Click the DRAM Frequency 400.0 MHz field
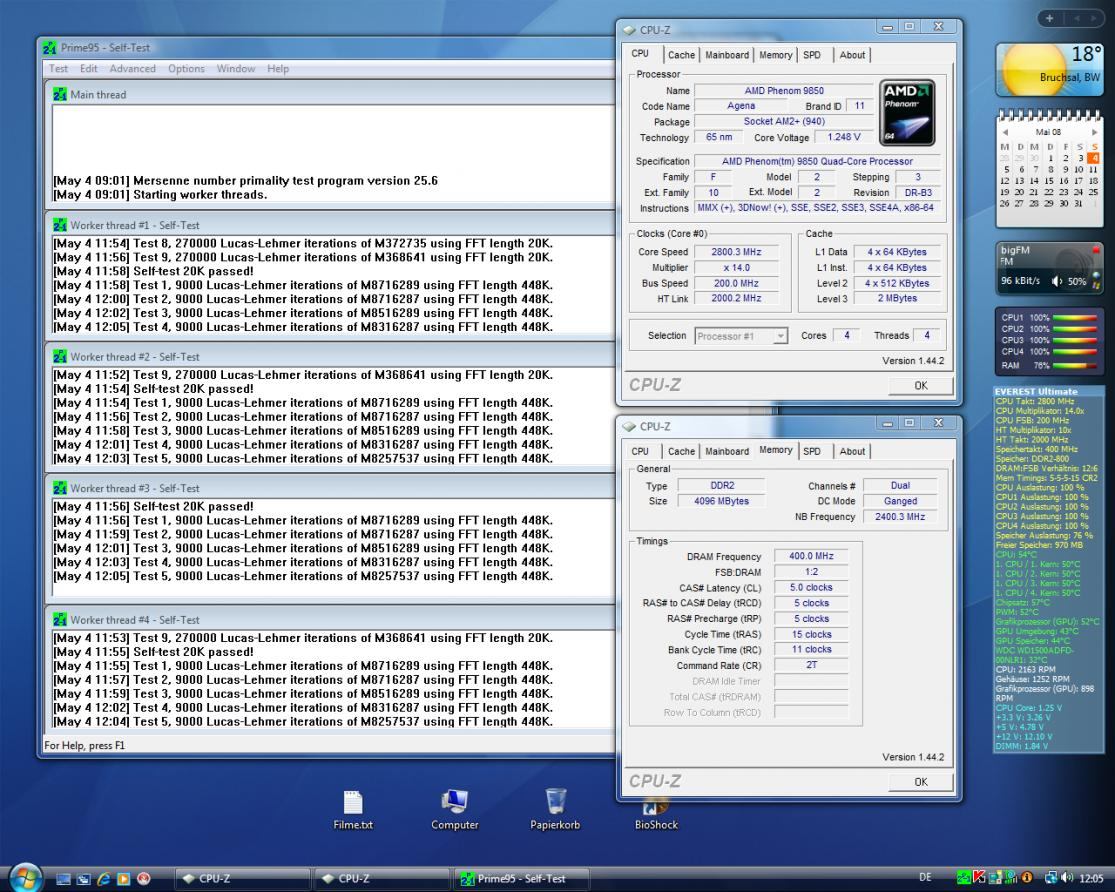The width and height of the screenshot is (1115, 892). click(811, 556)
